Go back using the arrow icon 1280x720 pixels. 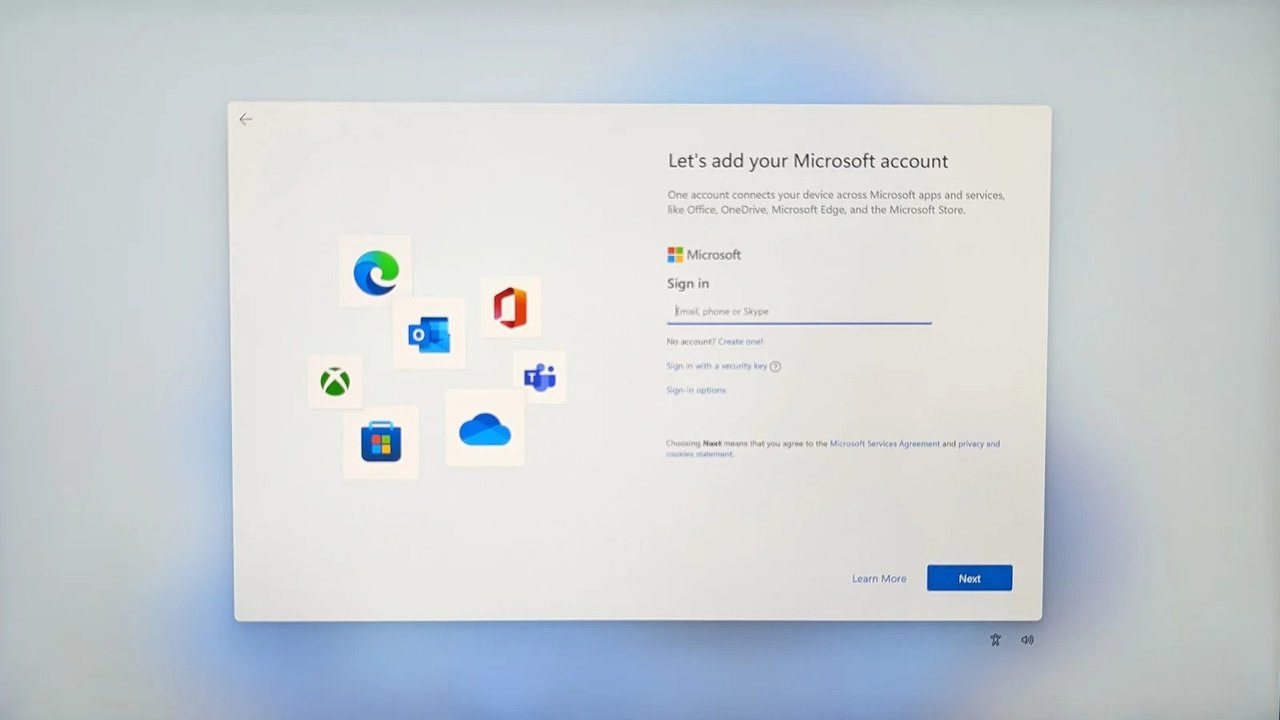pos(245,119)
